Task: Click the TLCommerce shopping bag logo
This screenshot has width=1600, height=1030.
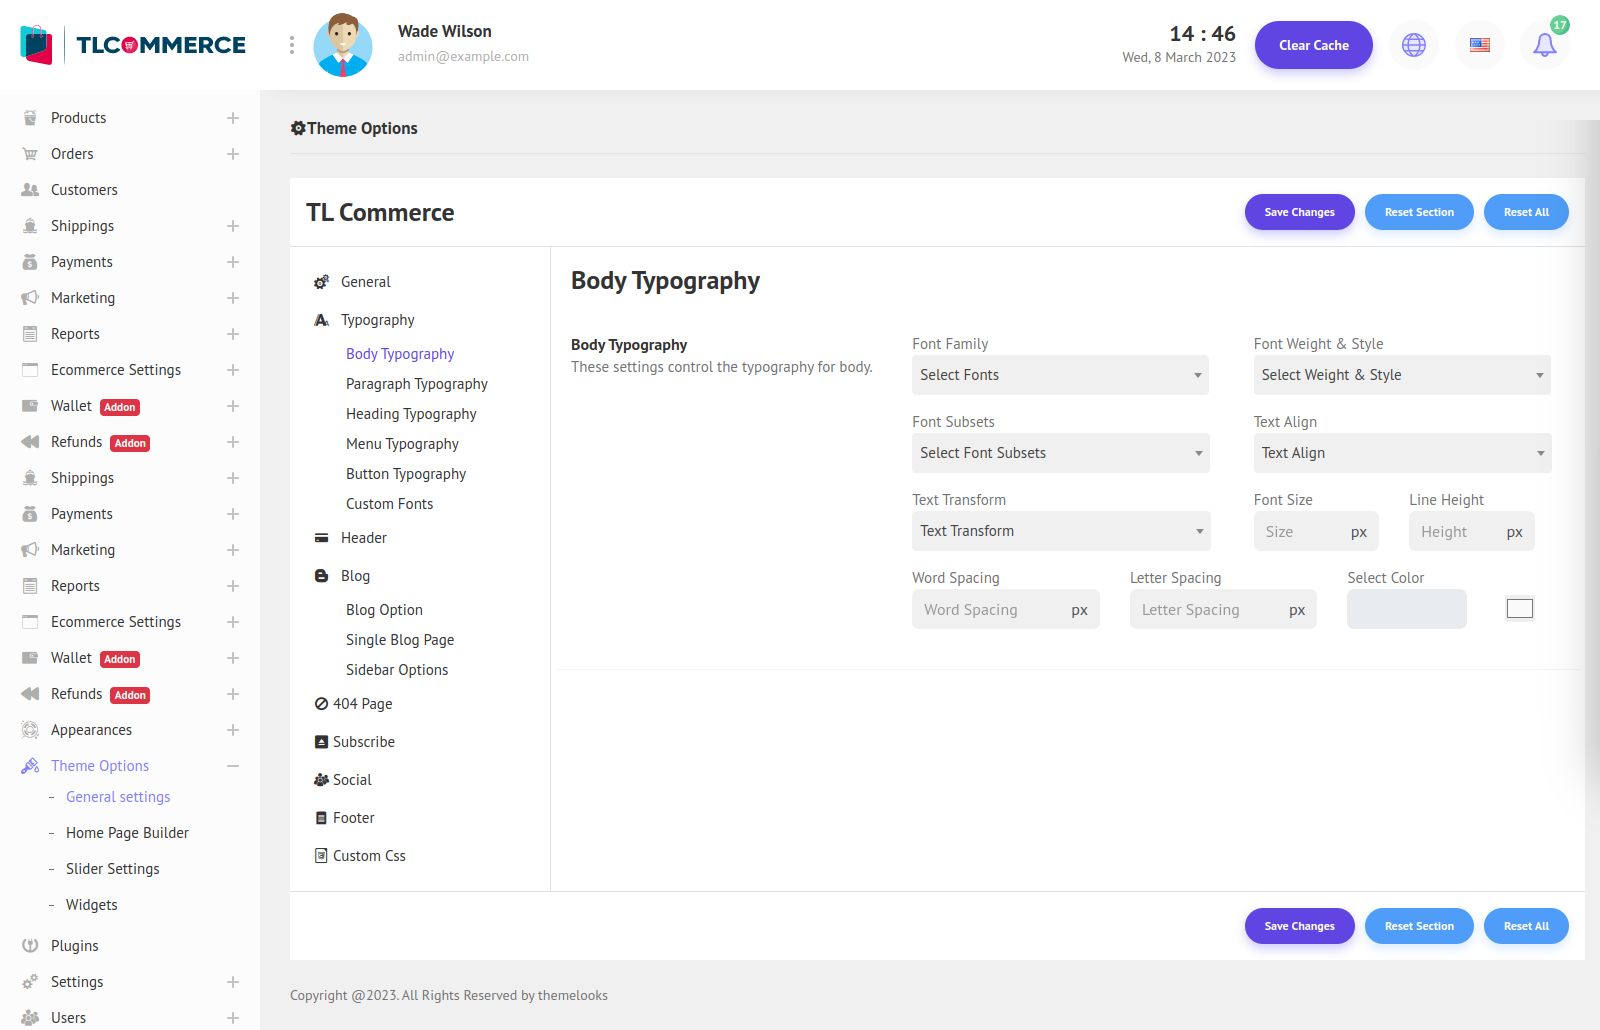Action: 36,45
